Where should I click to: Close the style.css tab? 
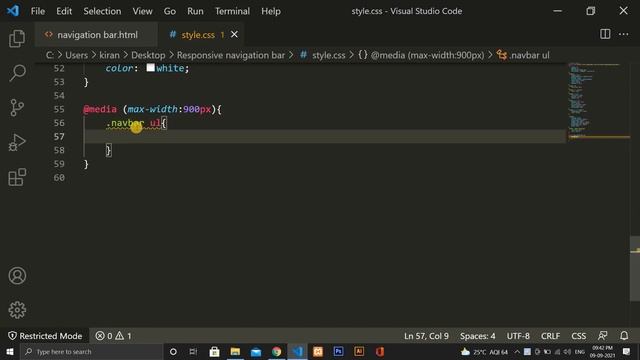[234, 35]
